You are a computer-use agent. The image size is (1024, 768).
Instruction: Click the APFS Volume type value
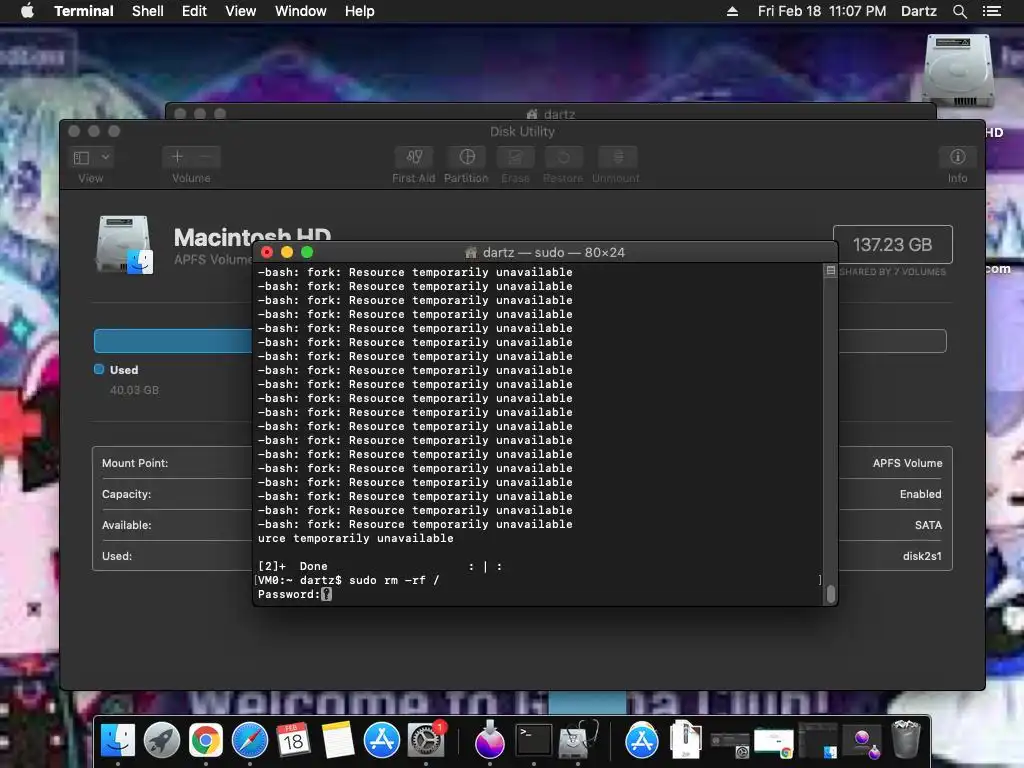click(x=907, y=463)
